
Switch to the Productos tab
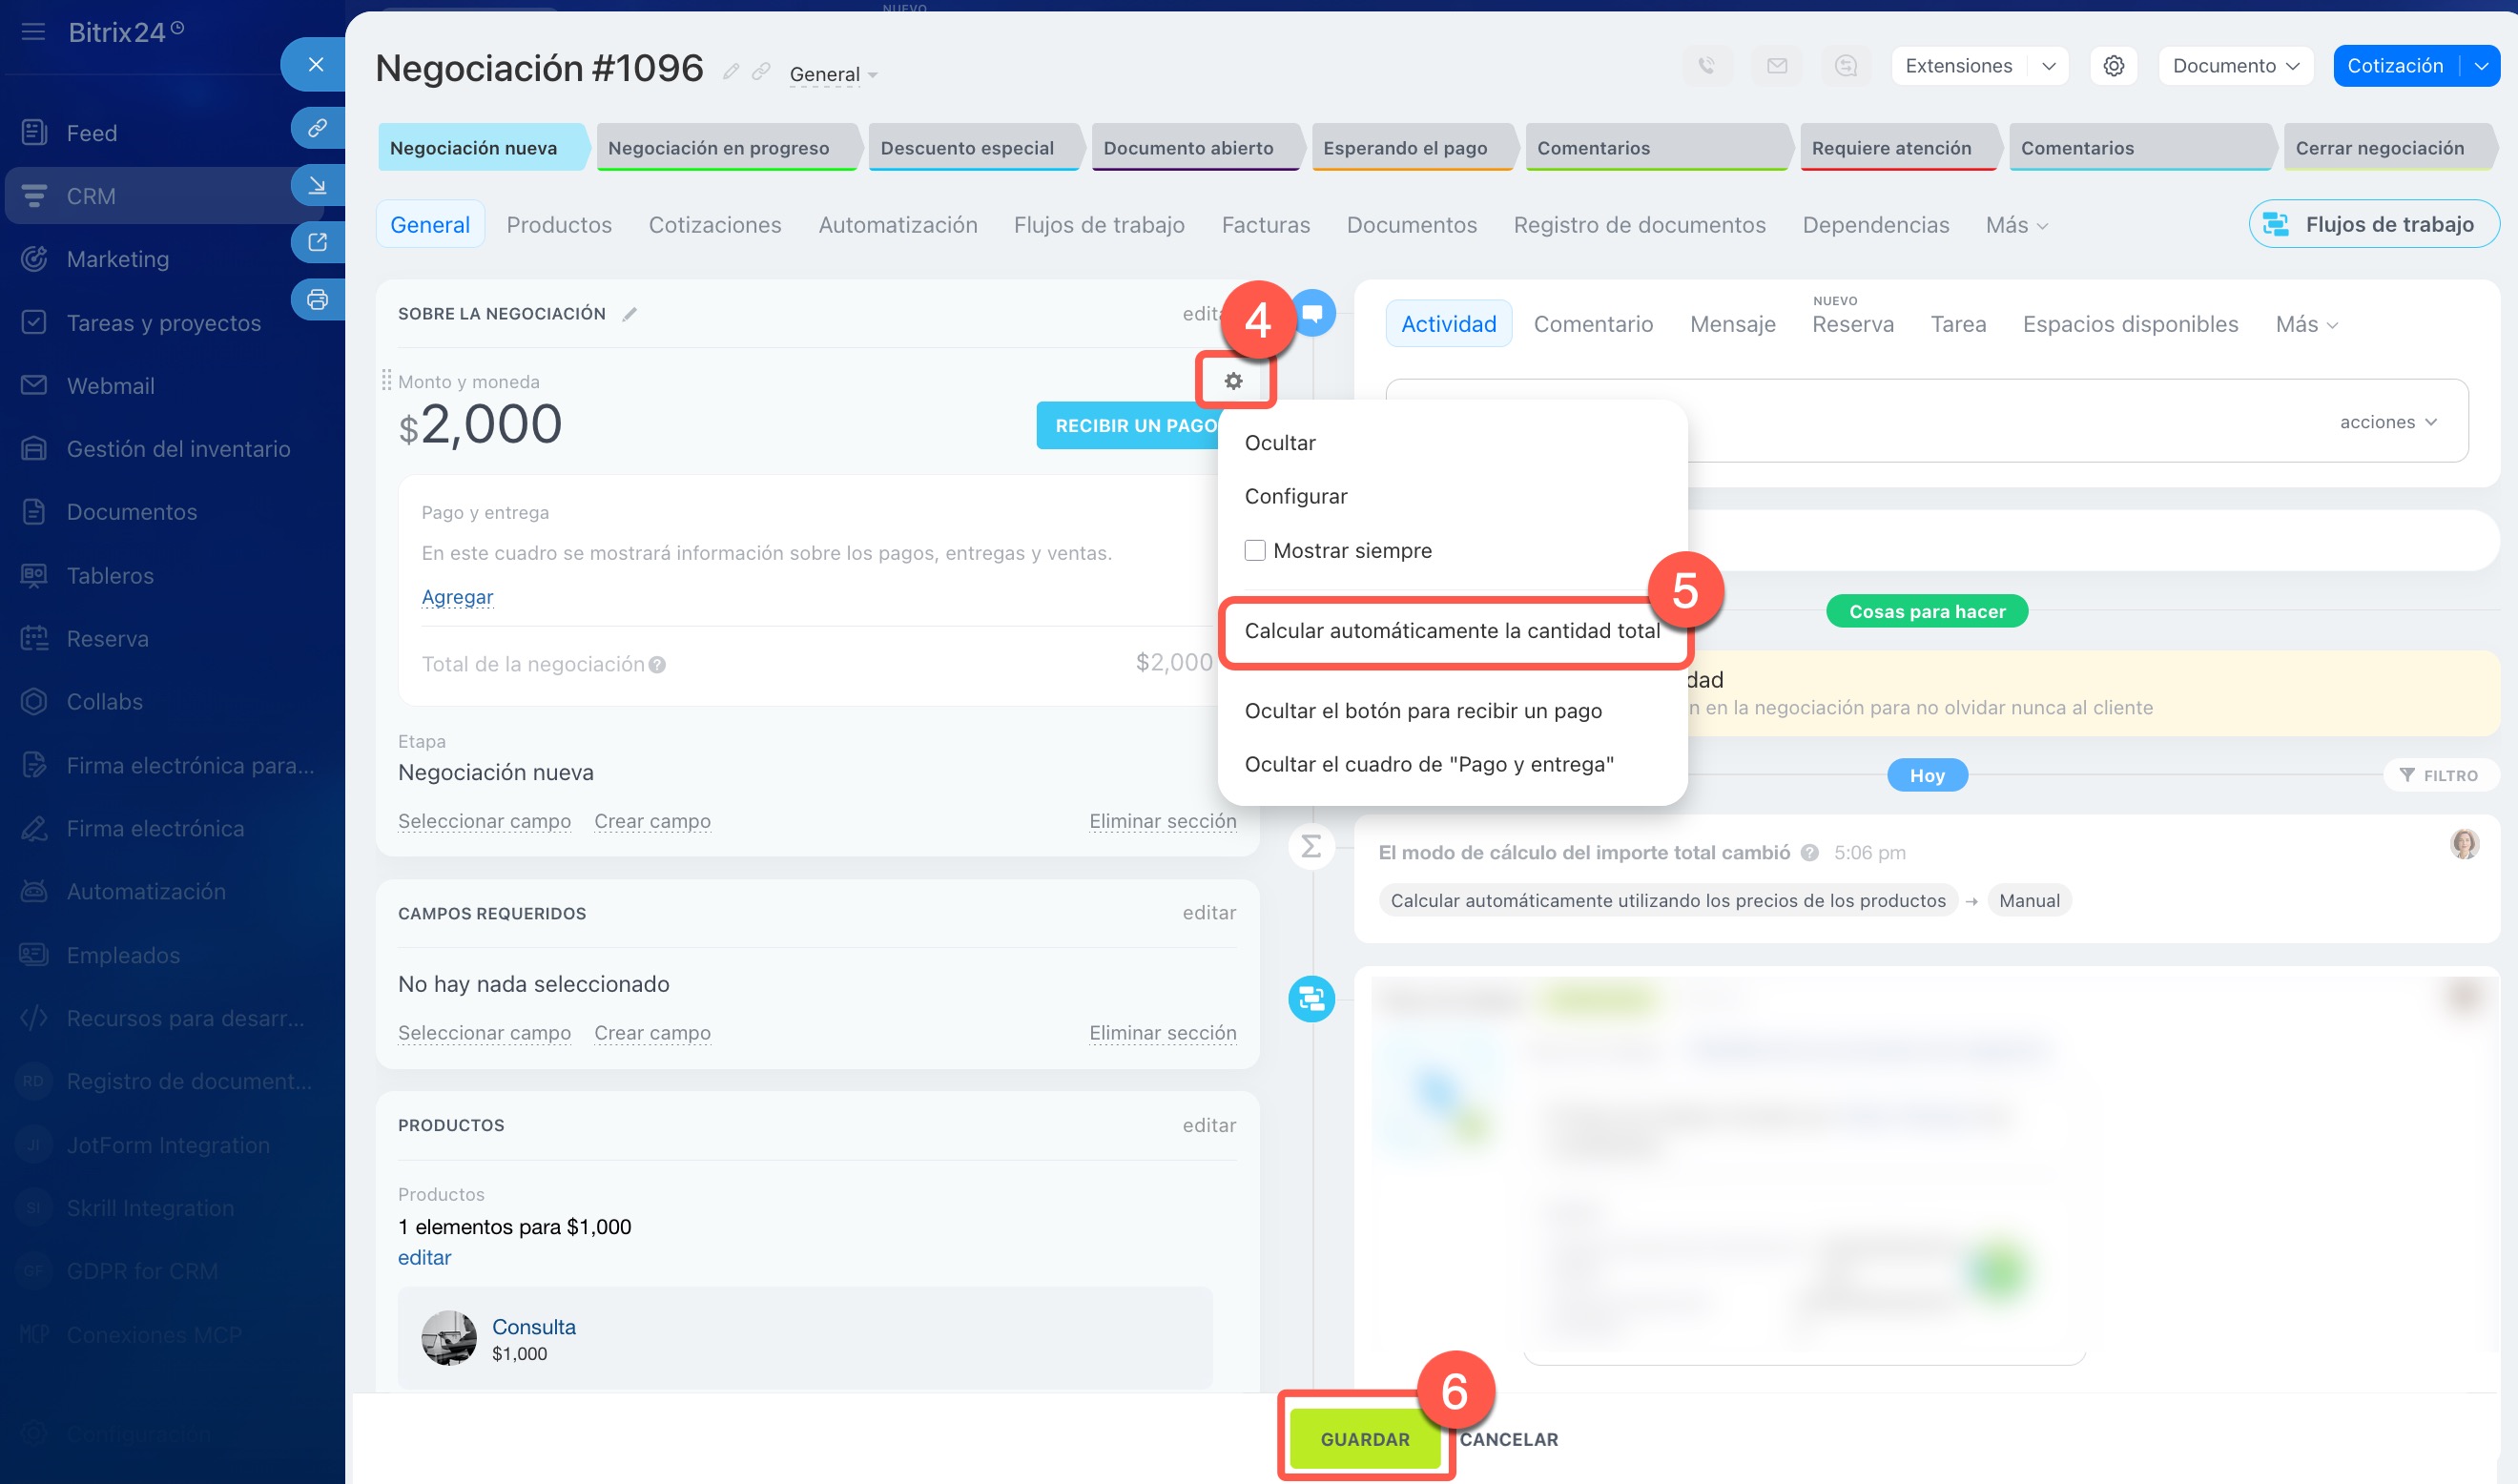point(559,225)
